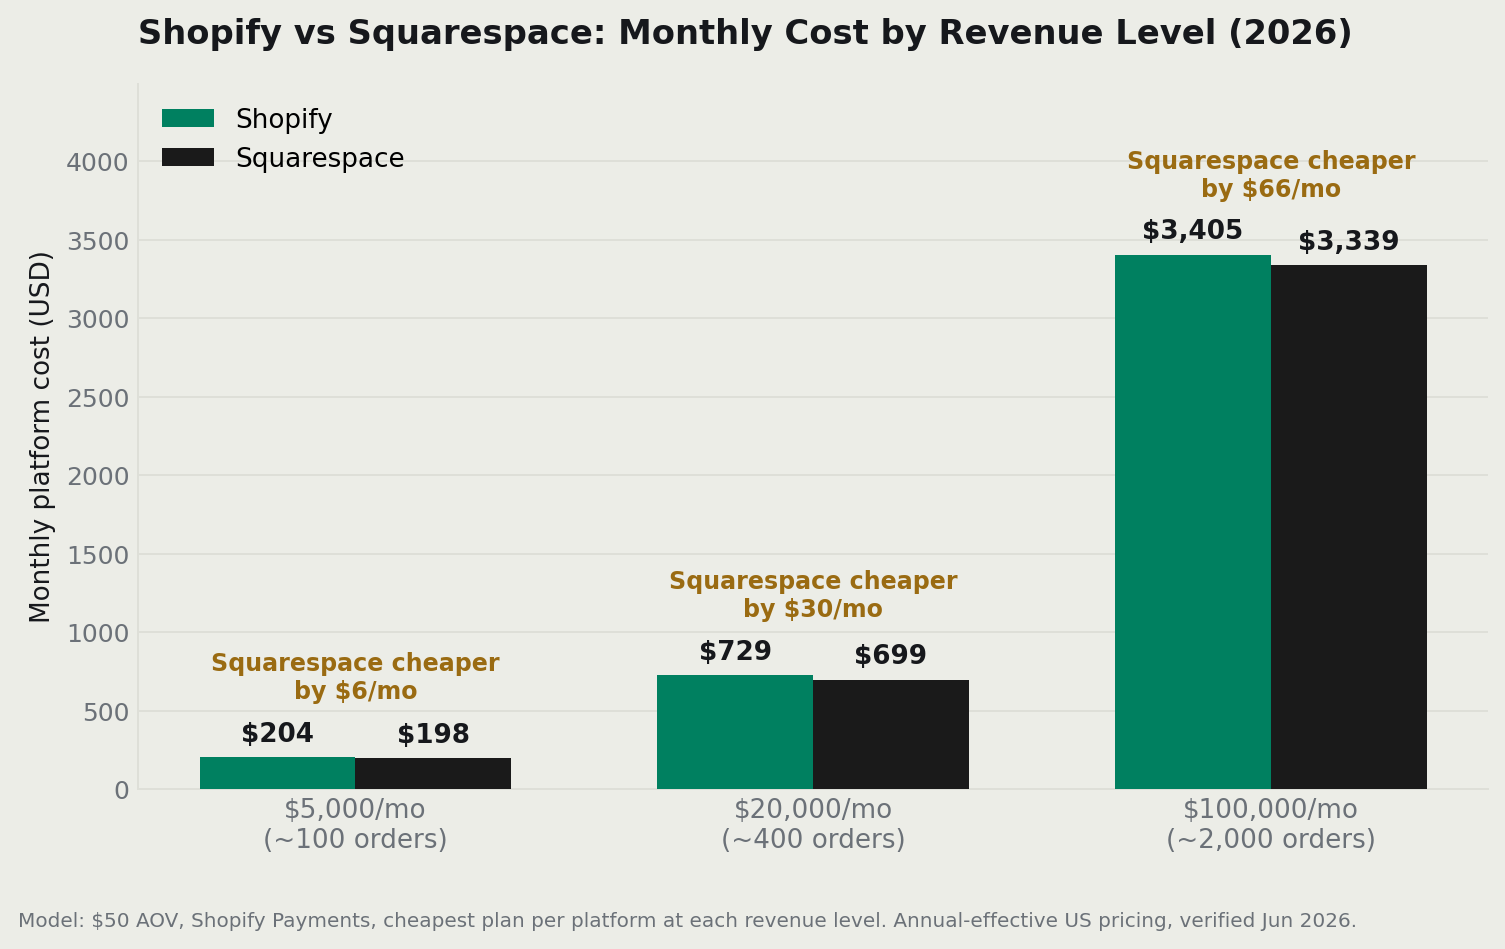Click the 2500 y-axis tick label
The image size is (1505, 949).
[x=97, y=398]
